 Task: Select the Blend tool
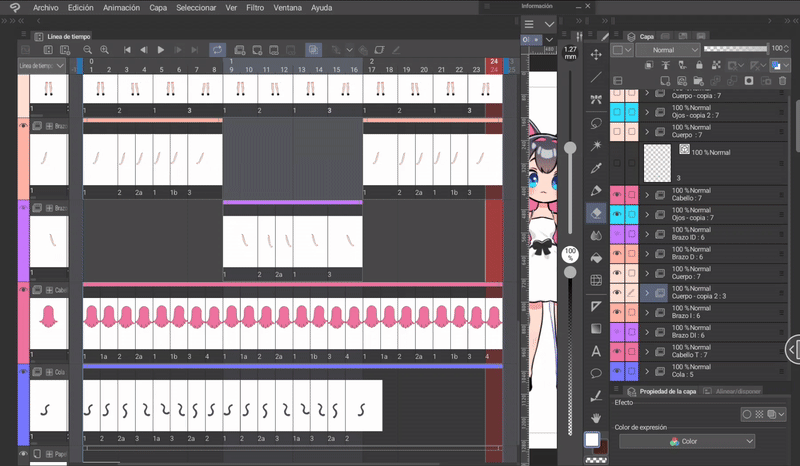(x=596, y=236)
